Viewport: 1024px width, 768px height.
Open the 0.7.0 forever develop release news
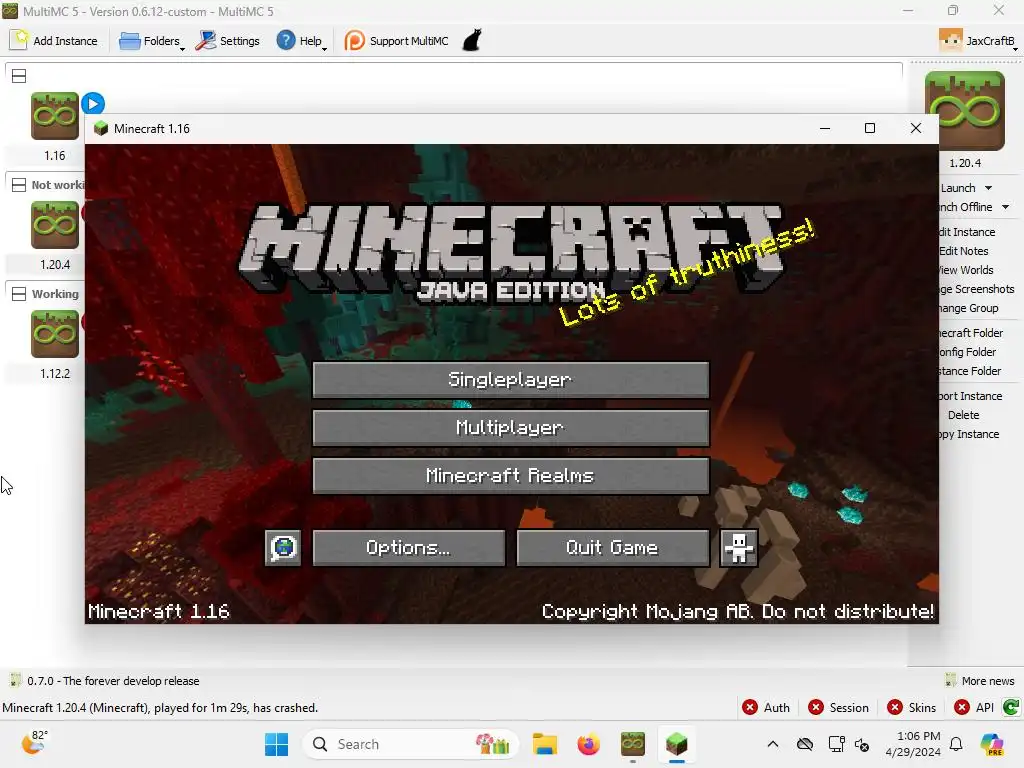(x=113, y=680)
